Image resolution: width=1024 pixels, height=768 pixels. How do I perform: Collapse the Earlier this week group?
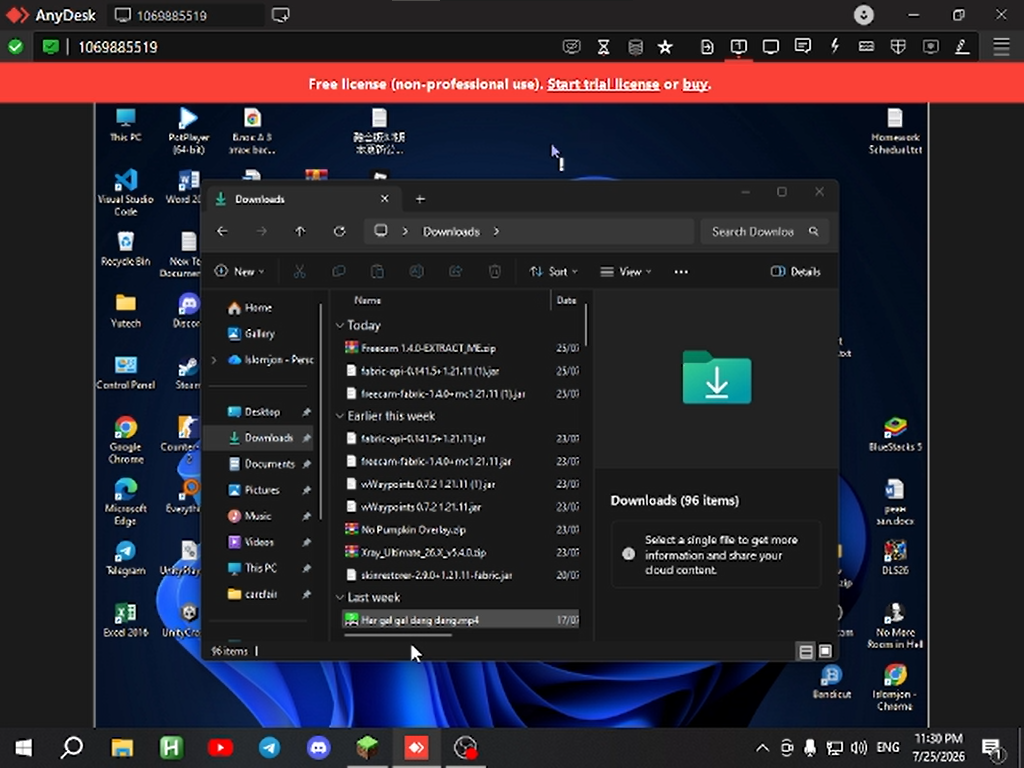(x=340, y=416)
